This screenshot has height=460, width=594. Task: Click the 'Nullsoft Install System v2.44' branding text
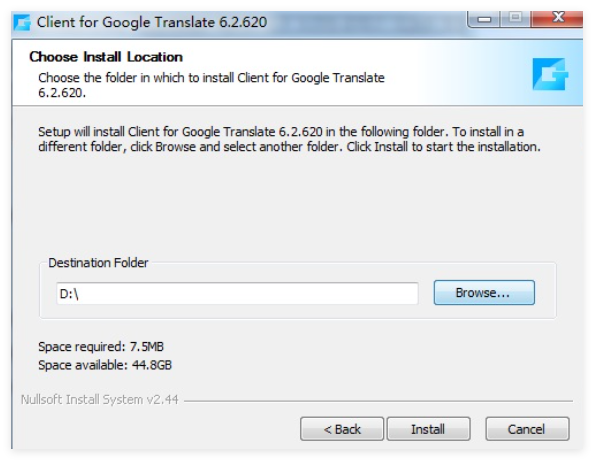(x=100, y=400)
